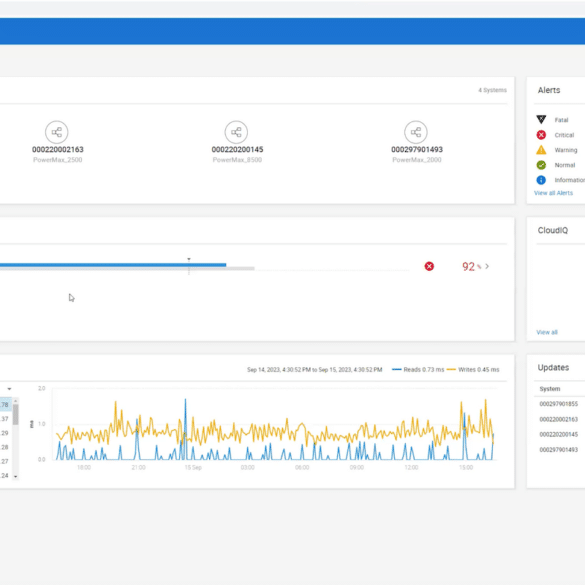
Task: Click the red critical status icon beside 92
Action: pyautogui.click(x=429, y=266)
